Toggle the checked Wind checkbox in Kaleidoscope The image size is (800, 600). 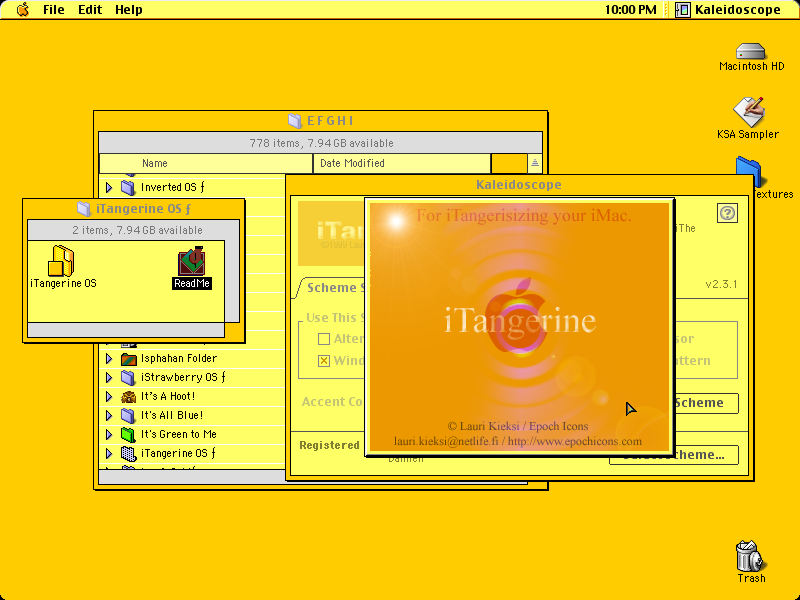(x=323, y=361)
